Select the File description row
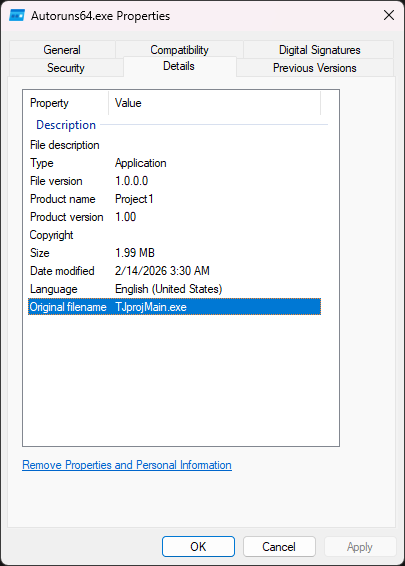The image size is (405, 566). [174, 145]
